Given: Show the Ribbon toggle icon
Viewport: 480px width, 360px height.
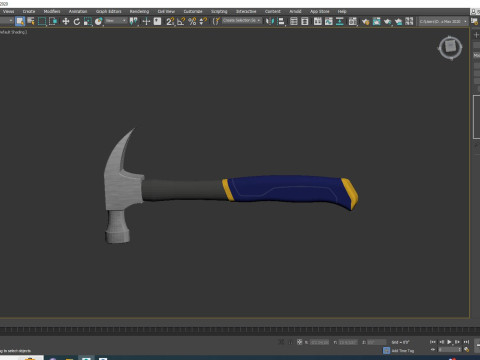Looking at the screenshot, I should tap(318, 21).
